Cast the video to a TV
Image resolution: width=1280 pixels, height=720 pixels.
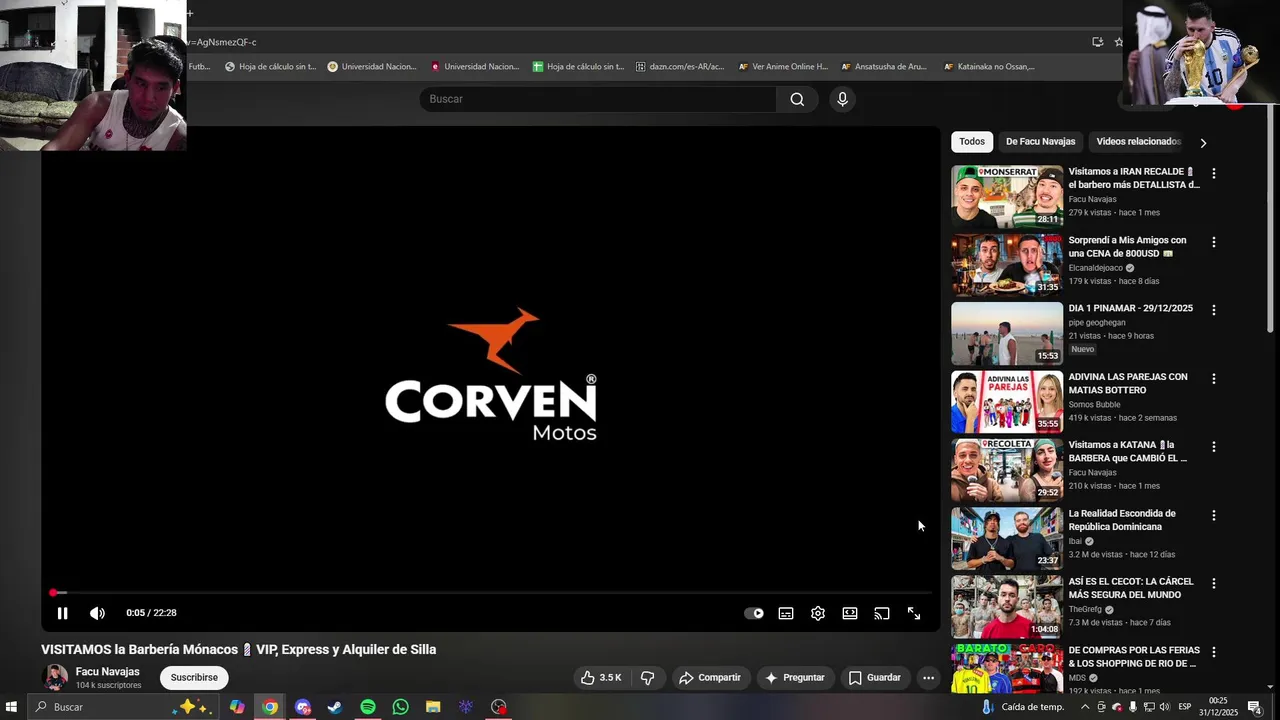pyautogui.click(x=882, y=613)
